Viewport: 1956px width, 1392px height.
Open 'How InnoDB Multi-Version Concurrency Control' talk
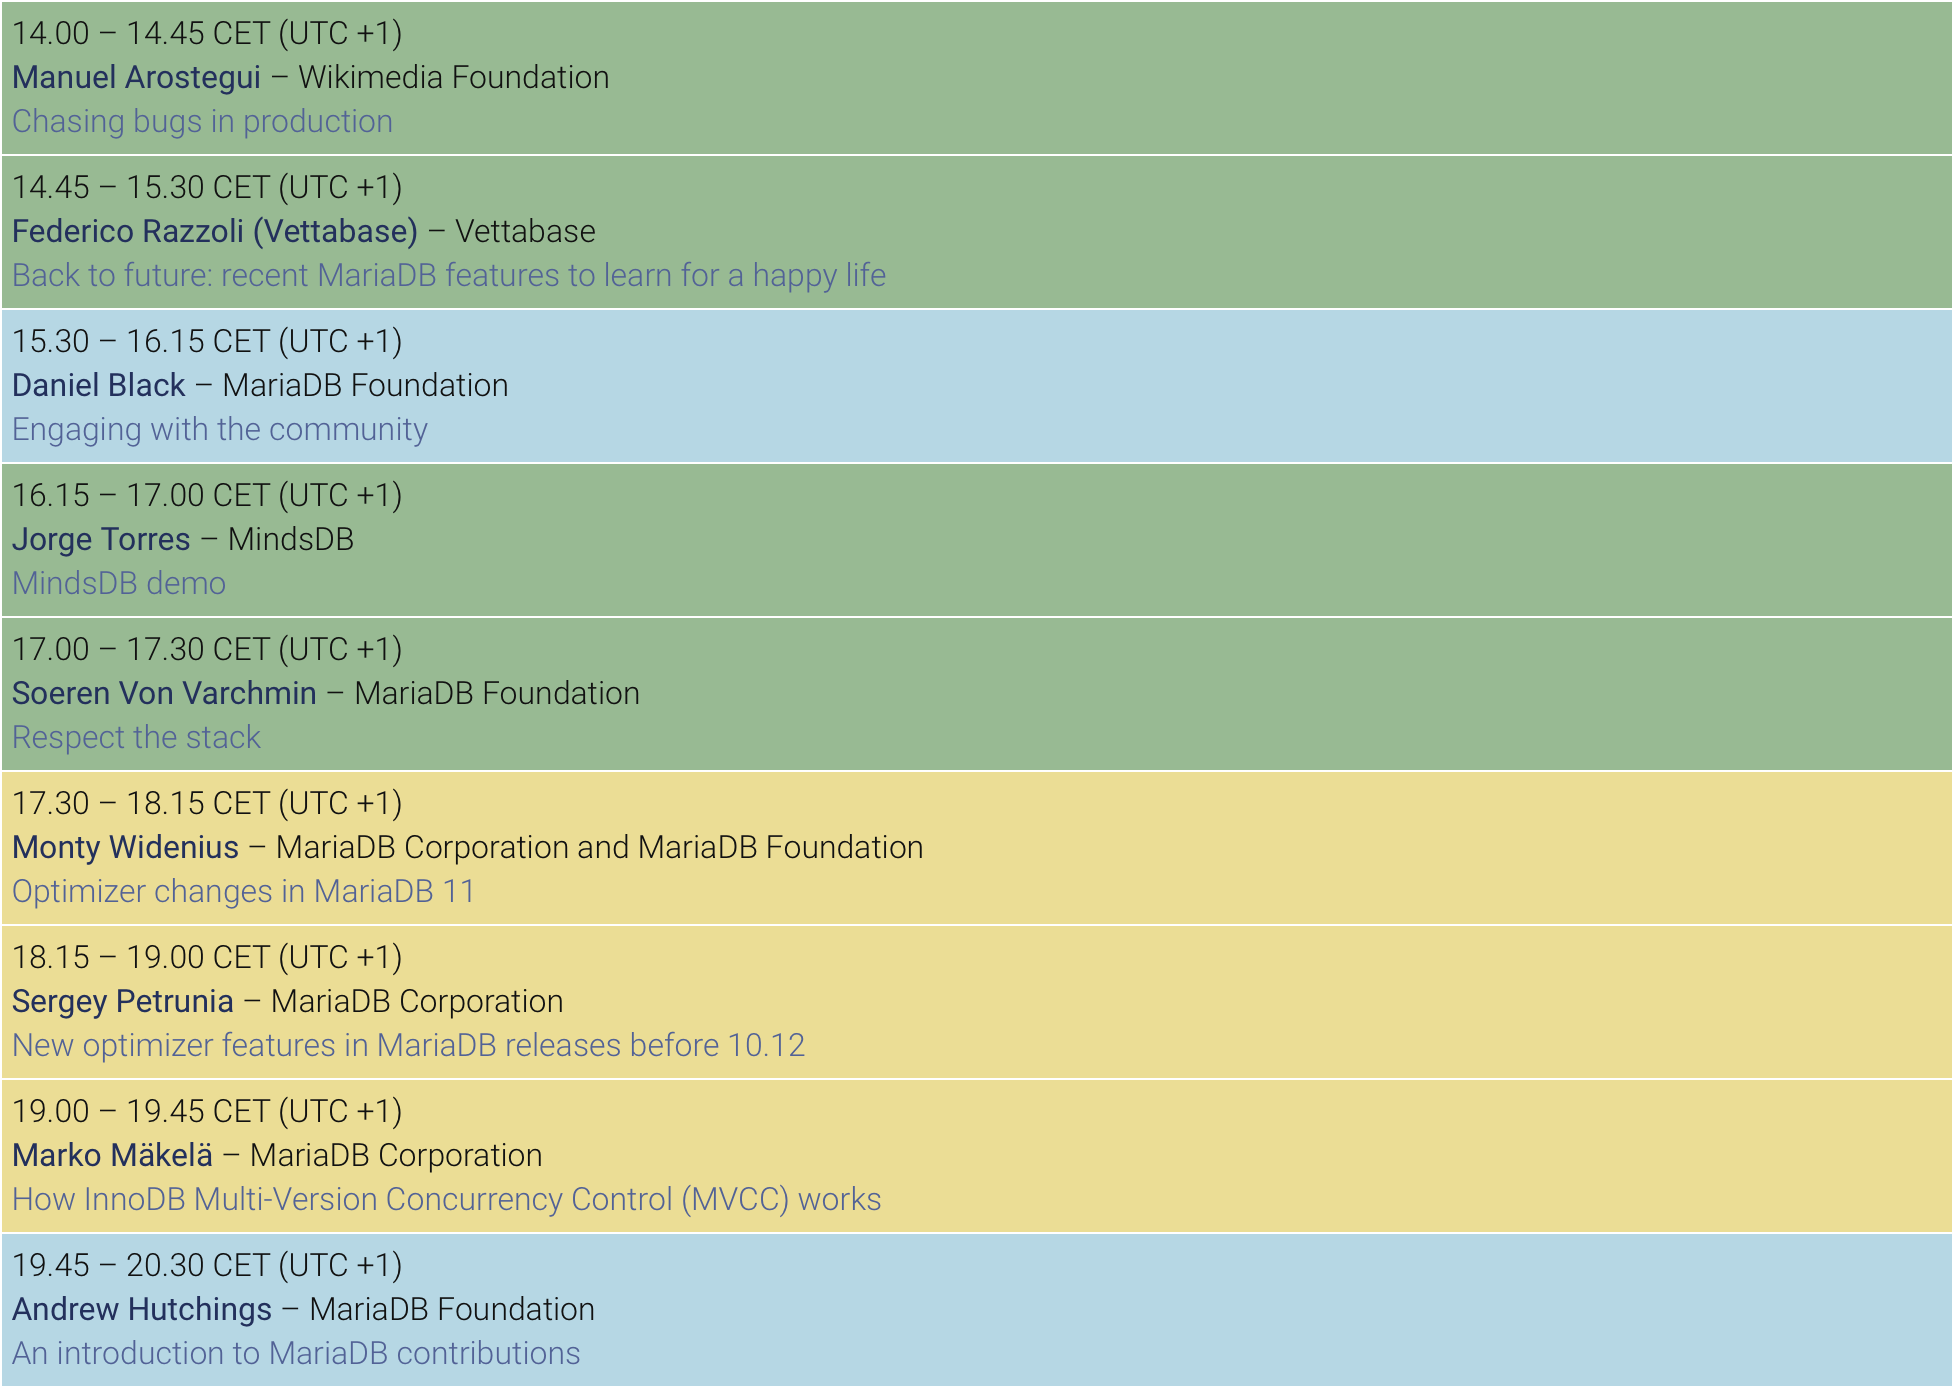tap(446, 1200)
